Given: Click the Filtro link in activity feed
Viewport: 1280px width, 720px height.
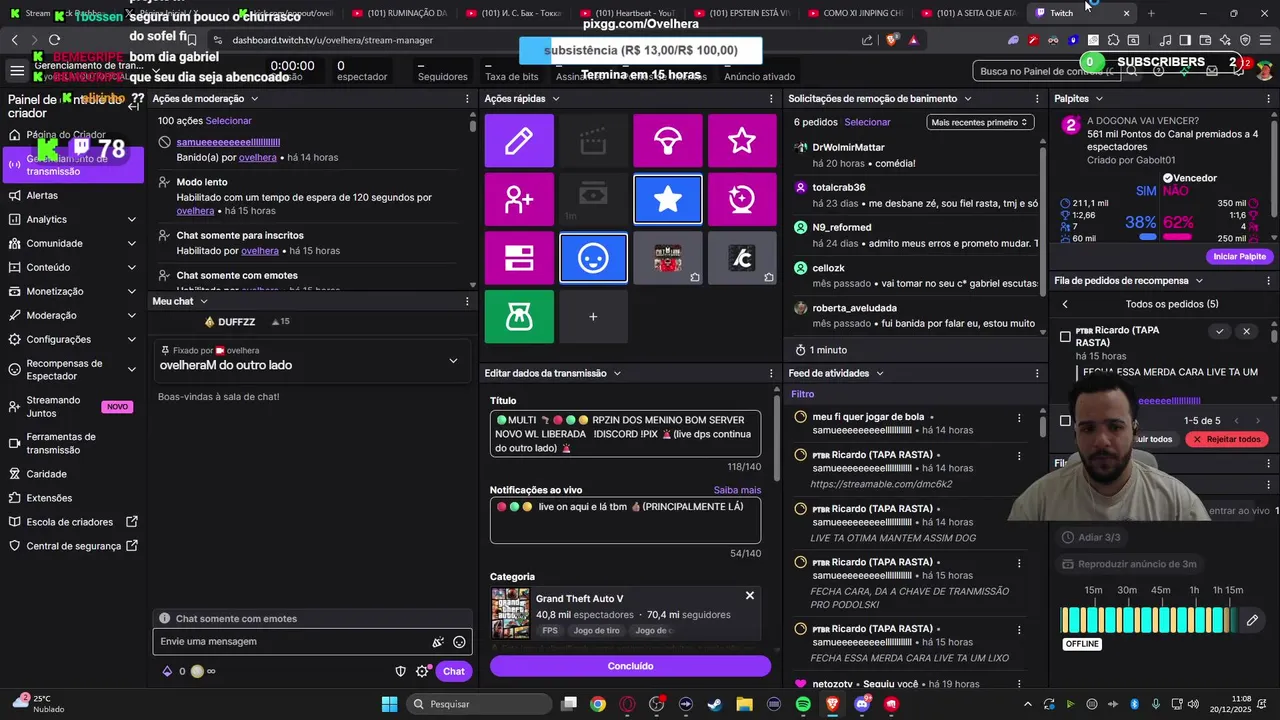Looking at the screenshot, I should (803, 394).
